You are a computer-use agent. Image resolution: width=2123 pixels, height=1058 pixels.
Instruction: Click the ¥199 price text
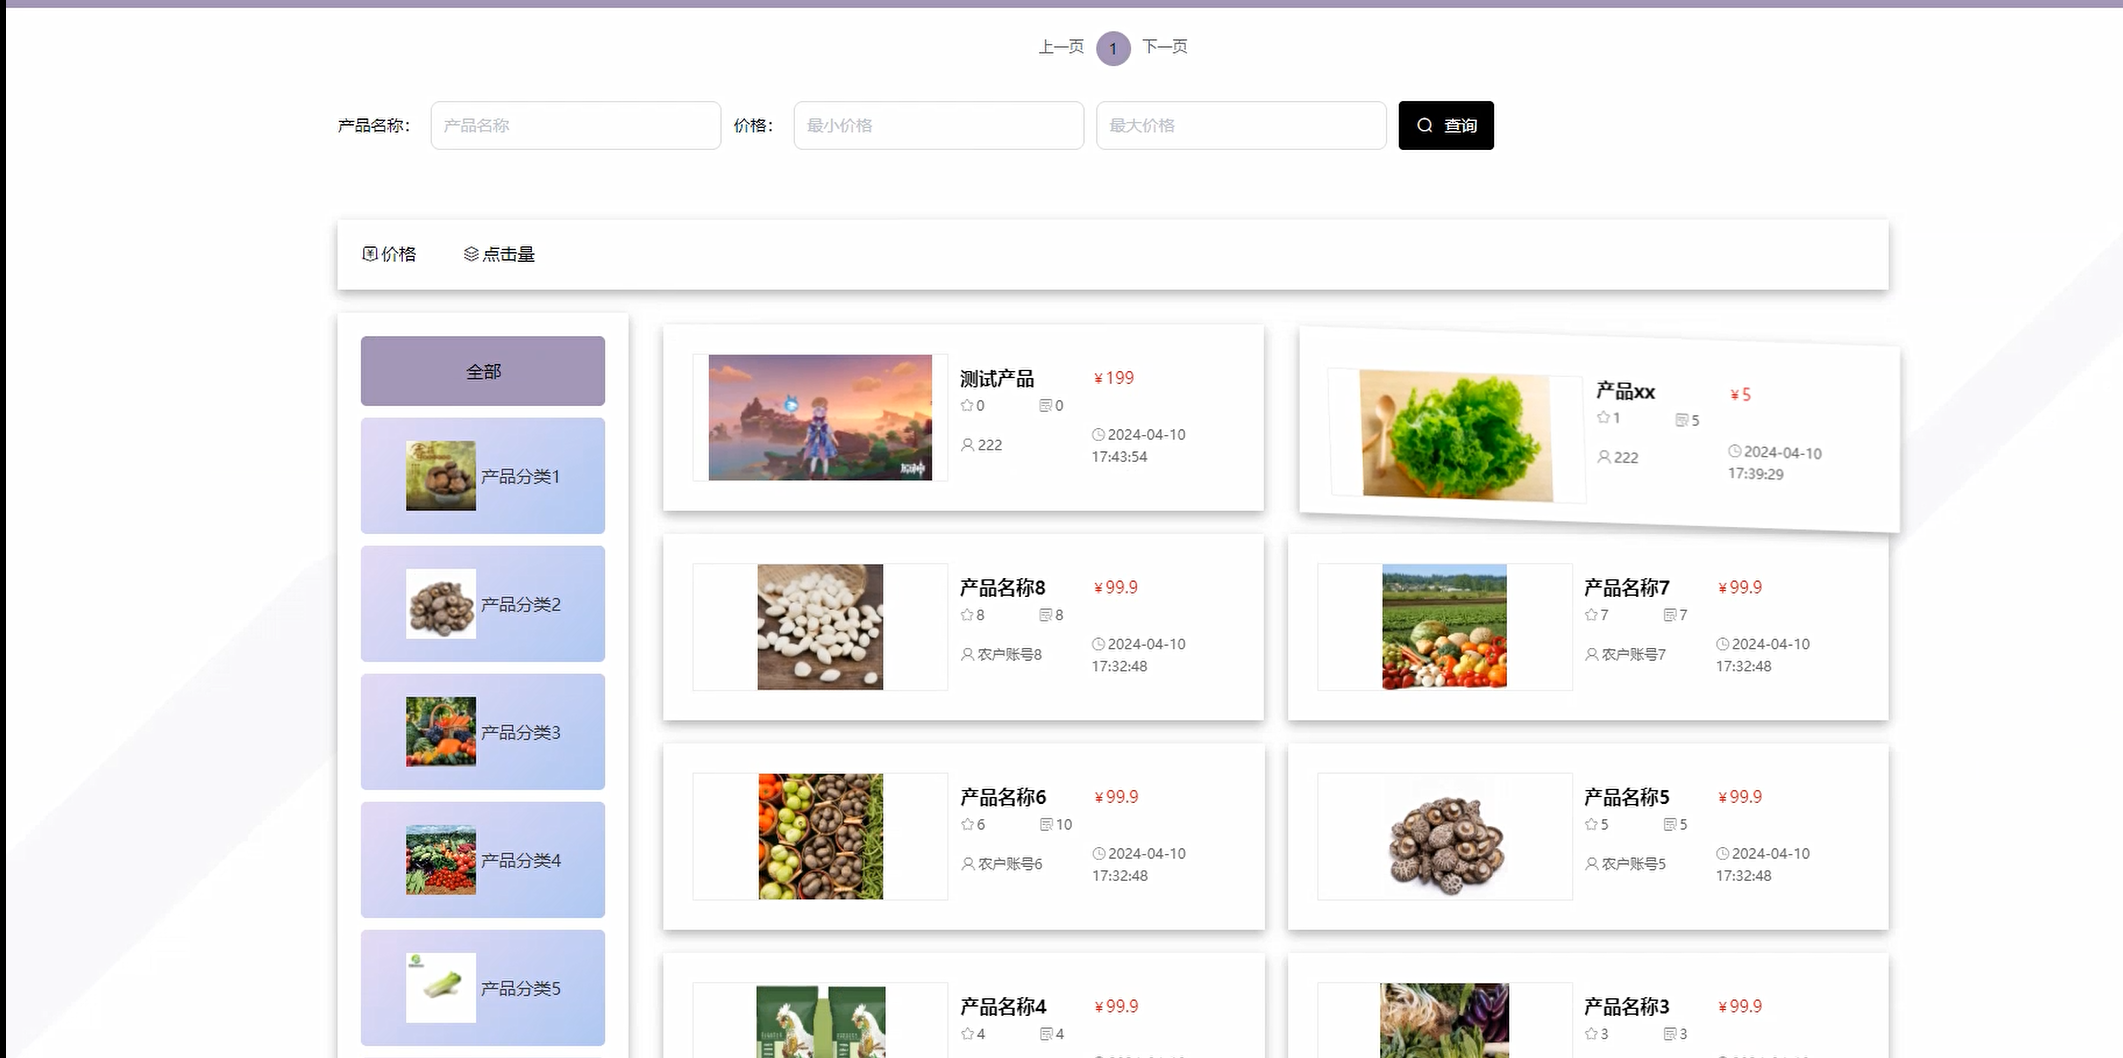(x=1114, y=378)
